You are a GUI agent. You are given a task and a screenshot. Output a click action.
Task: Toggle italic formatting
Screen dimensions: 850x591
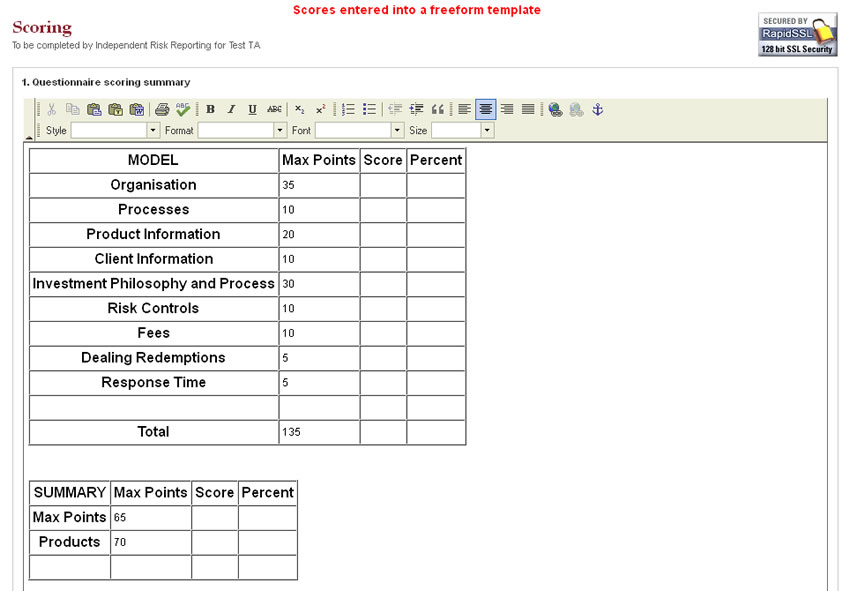coord(231,110)
